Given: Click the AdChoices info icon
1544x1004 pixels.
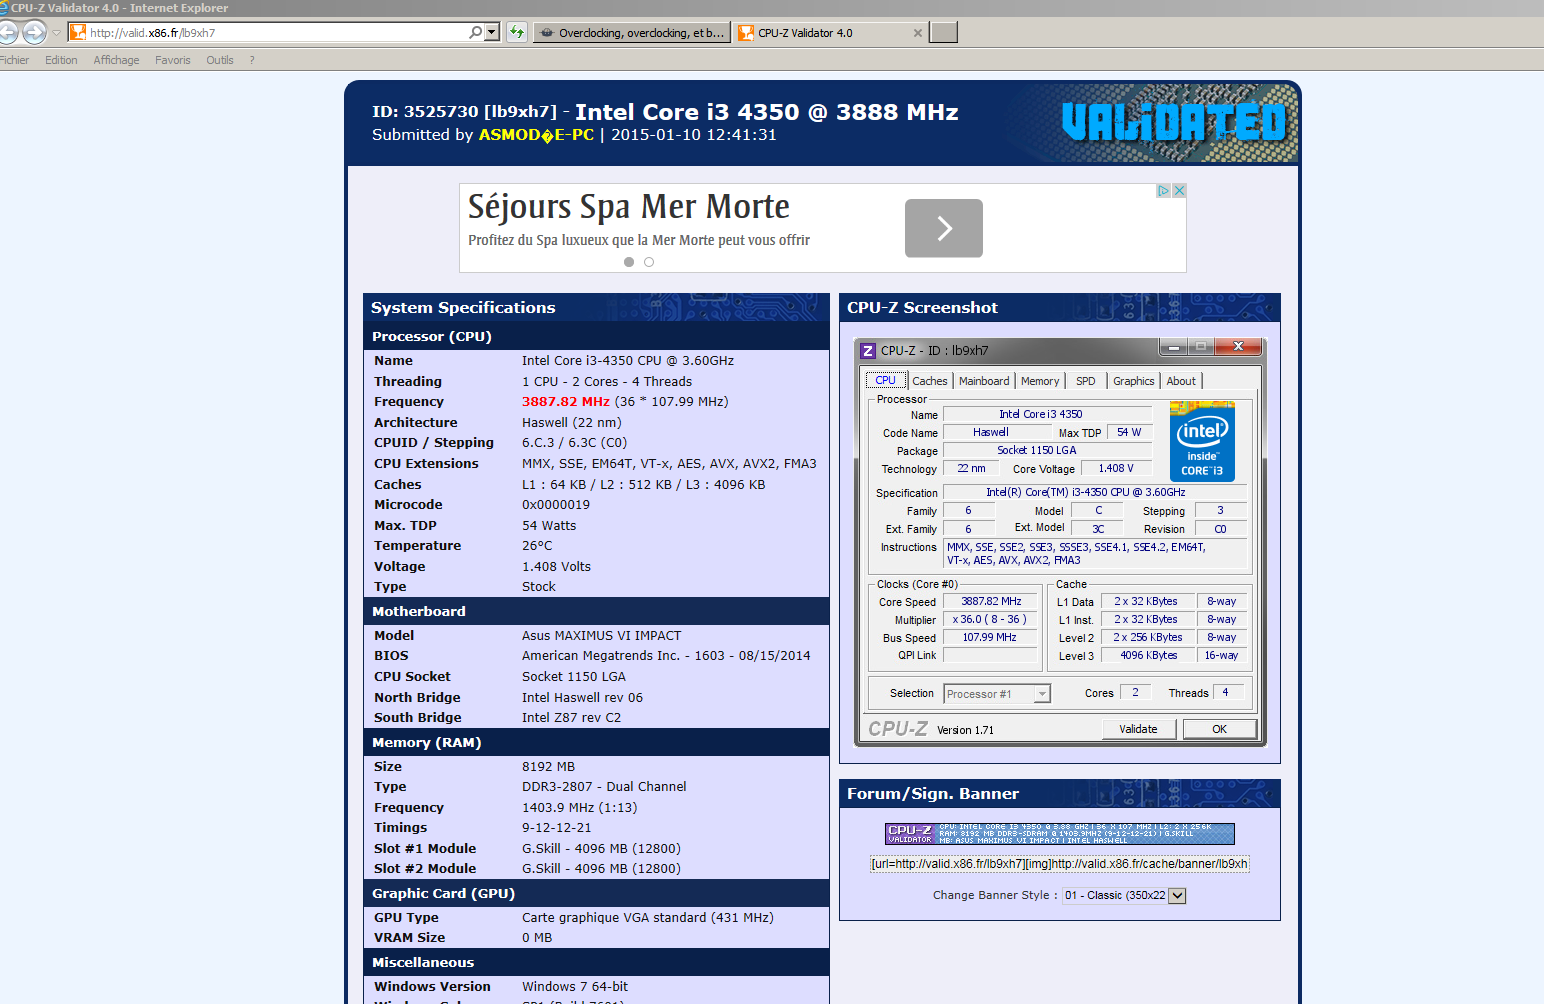Looking at the screenshot, I should (x=1163, y=191).
